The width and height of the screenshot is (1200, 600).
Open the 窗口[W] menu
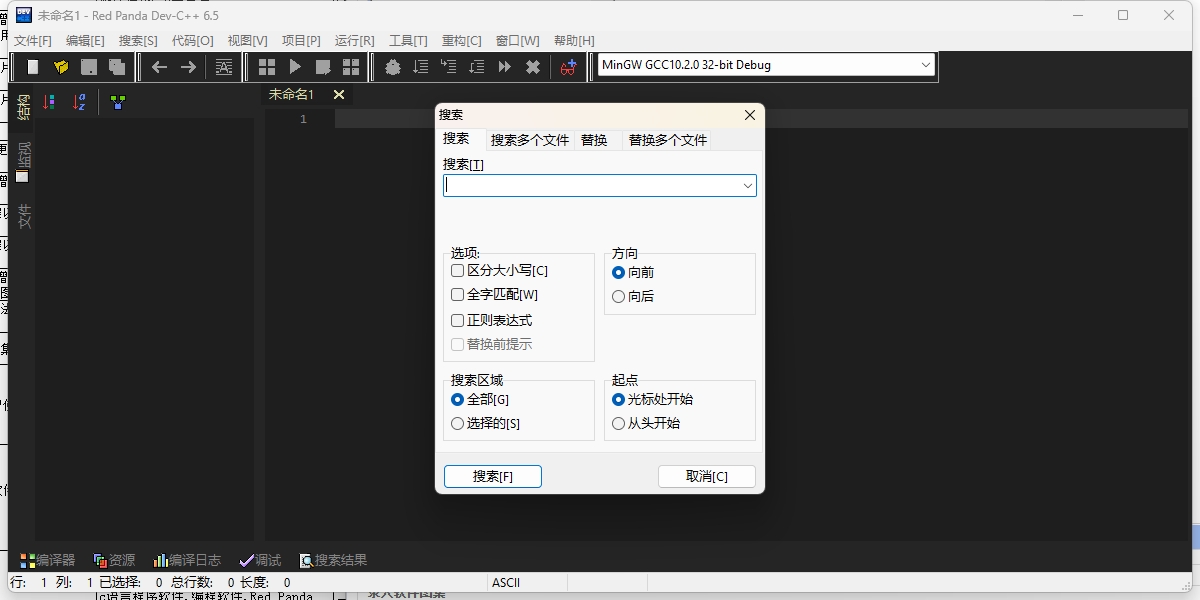(x=517, y=41)
